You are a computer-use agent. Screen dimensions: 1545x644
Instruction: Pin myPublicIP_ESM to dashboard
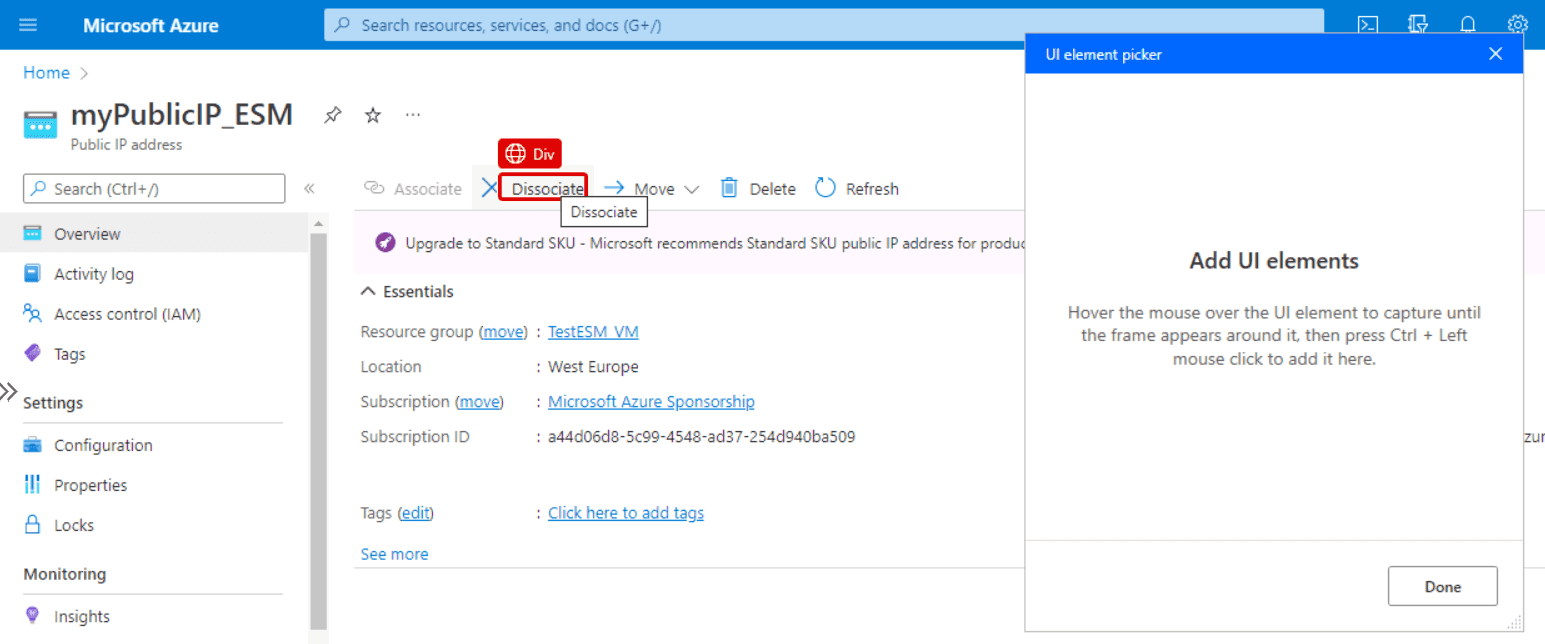[332, 115]
